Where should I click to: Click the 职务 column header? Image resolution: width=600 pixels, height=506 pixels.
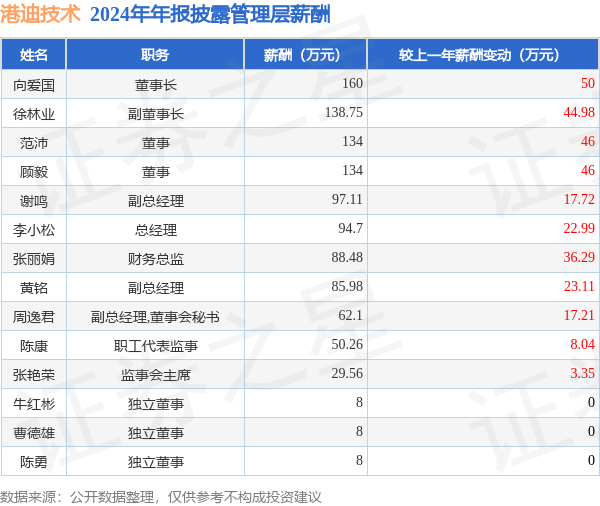(155, 55)
